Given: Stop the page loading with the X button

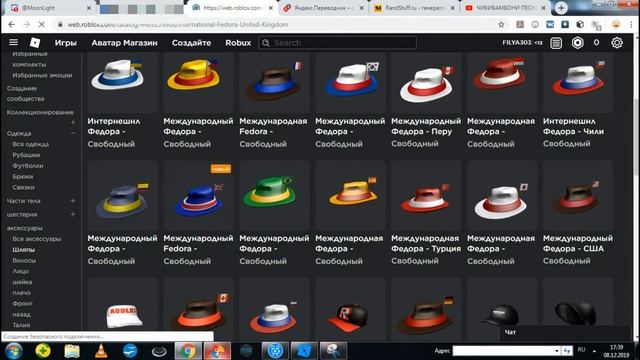Looking at the screenshot, I should coord(41,24).
